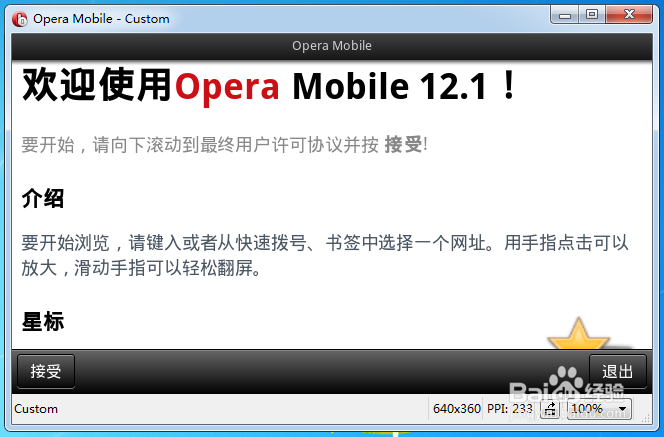The width and height of the screenshot is (664, 437).
Task: Click the 退出 exit button
Action: tap(617, 371)
